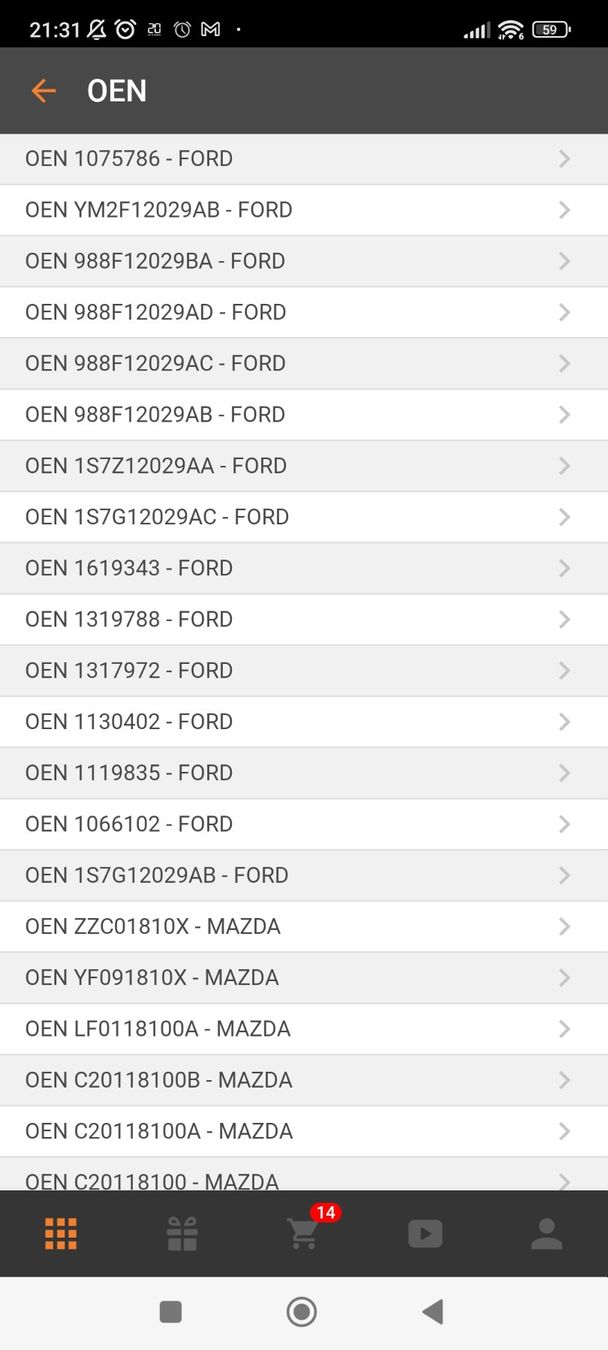Open the video tutorials tab
Viewport: 608px width, 1350px height.
coord(425,1234)
